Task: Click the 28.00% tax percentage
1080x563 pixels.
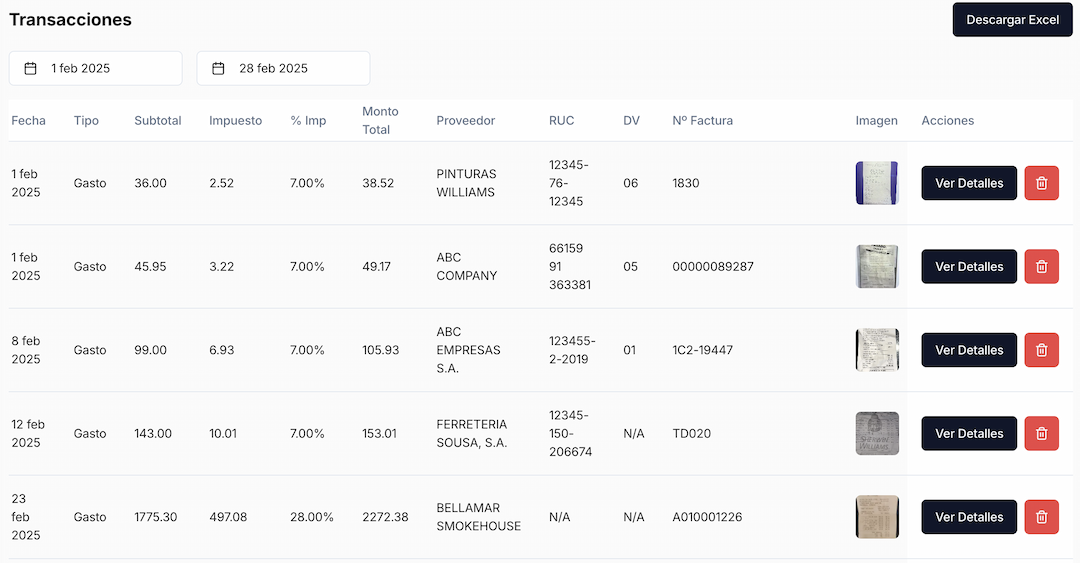Action: tap(311, 517)
